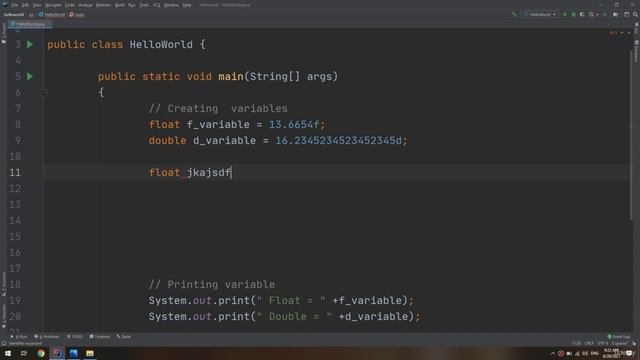Open the Run menu
640x360 pixels.
click(132, 5)
